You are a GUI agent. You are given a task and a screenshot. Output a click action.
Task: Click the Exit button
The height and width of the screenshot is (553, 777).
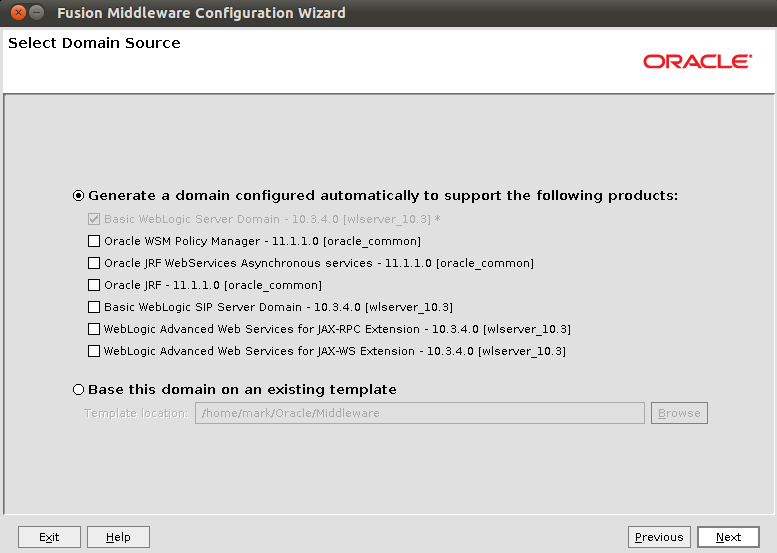click(x=49, y=537)
